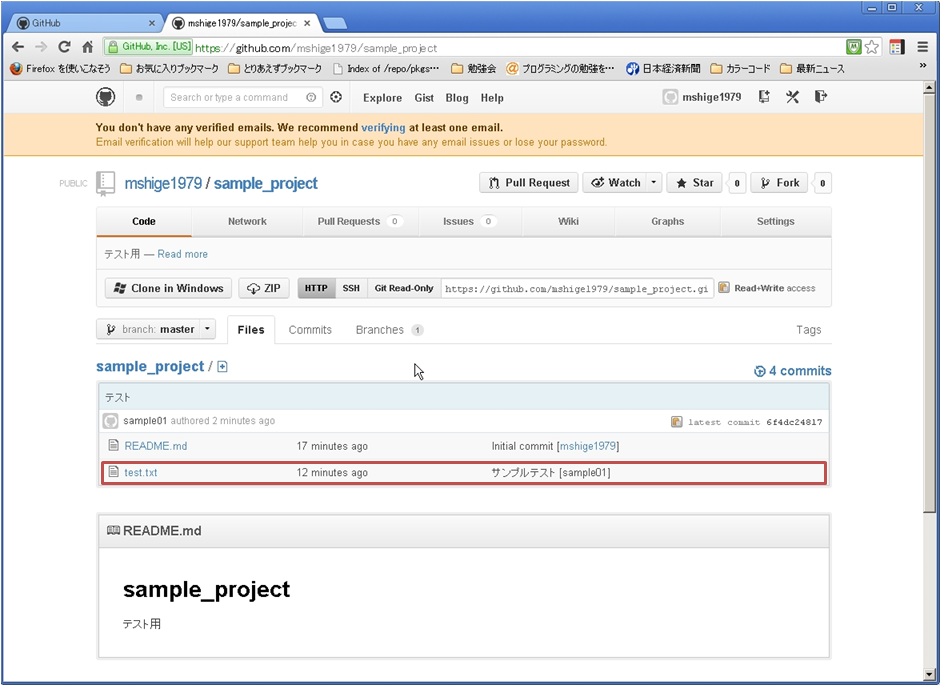Show more bookmarks chevron
The image size is (946, 689).
922,66
